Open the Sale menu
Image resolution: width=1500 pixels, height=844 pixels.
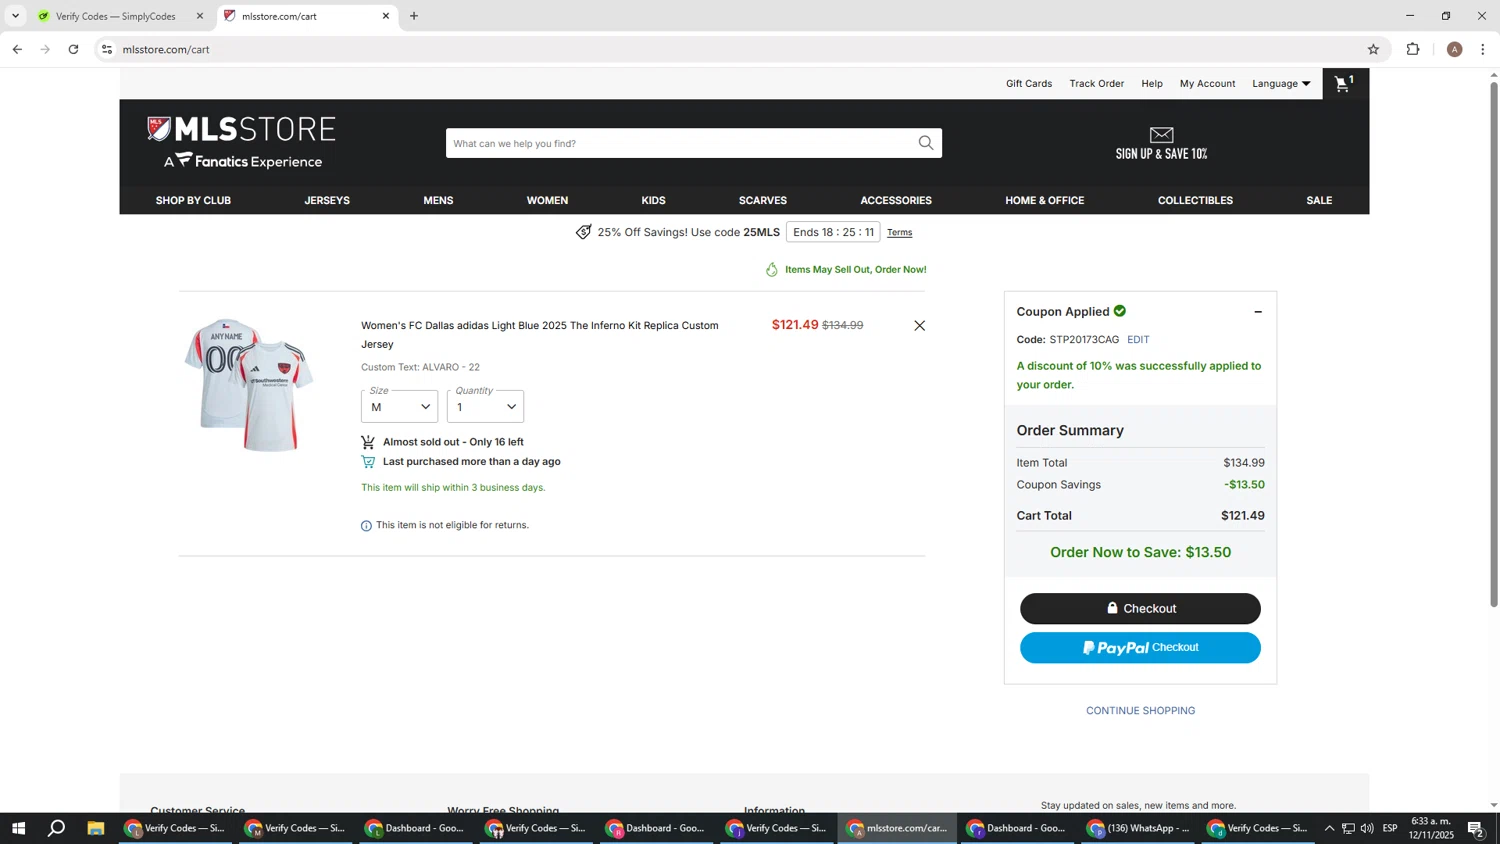(1319, 201)
